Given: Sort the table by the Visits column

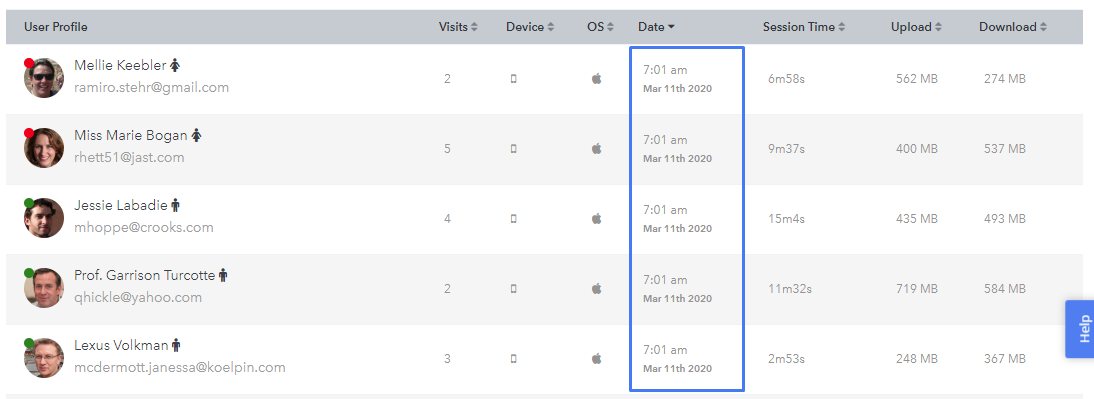Looking at the screenshot, I should click(x=458, y=27).
